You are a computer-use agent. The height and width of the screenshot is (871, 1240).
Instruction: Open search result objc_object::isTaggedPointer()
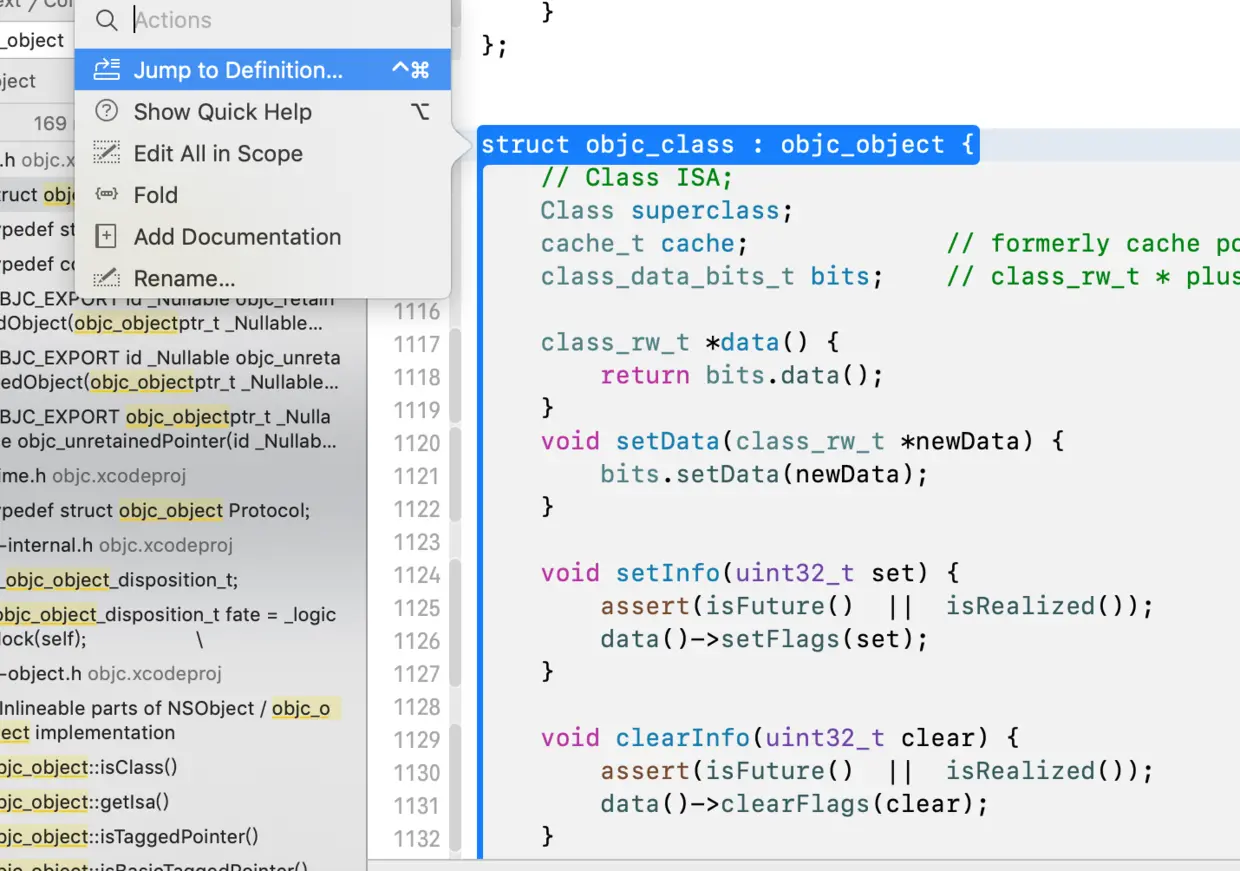click(x=129, y=836)
